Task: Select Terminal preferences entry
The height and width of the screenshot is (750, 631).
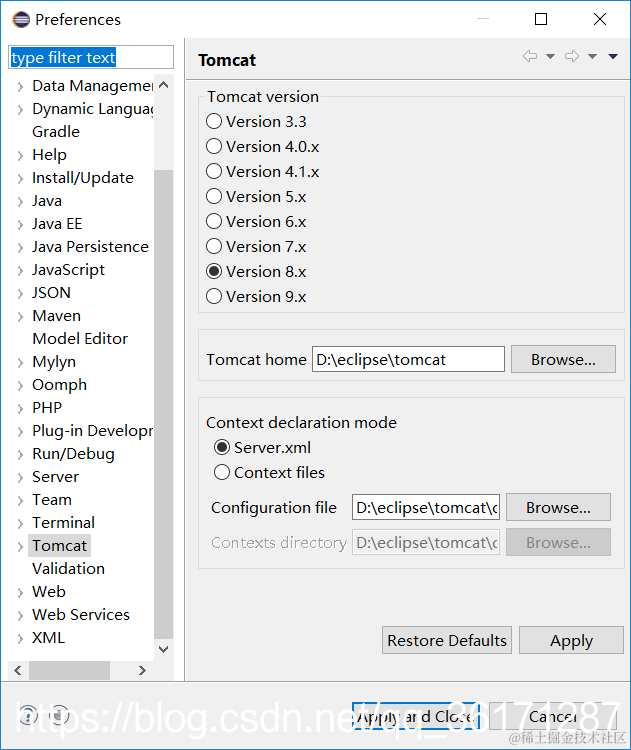Action: tap(63, 522)
